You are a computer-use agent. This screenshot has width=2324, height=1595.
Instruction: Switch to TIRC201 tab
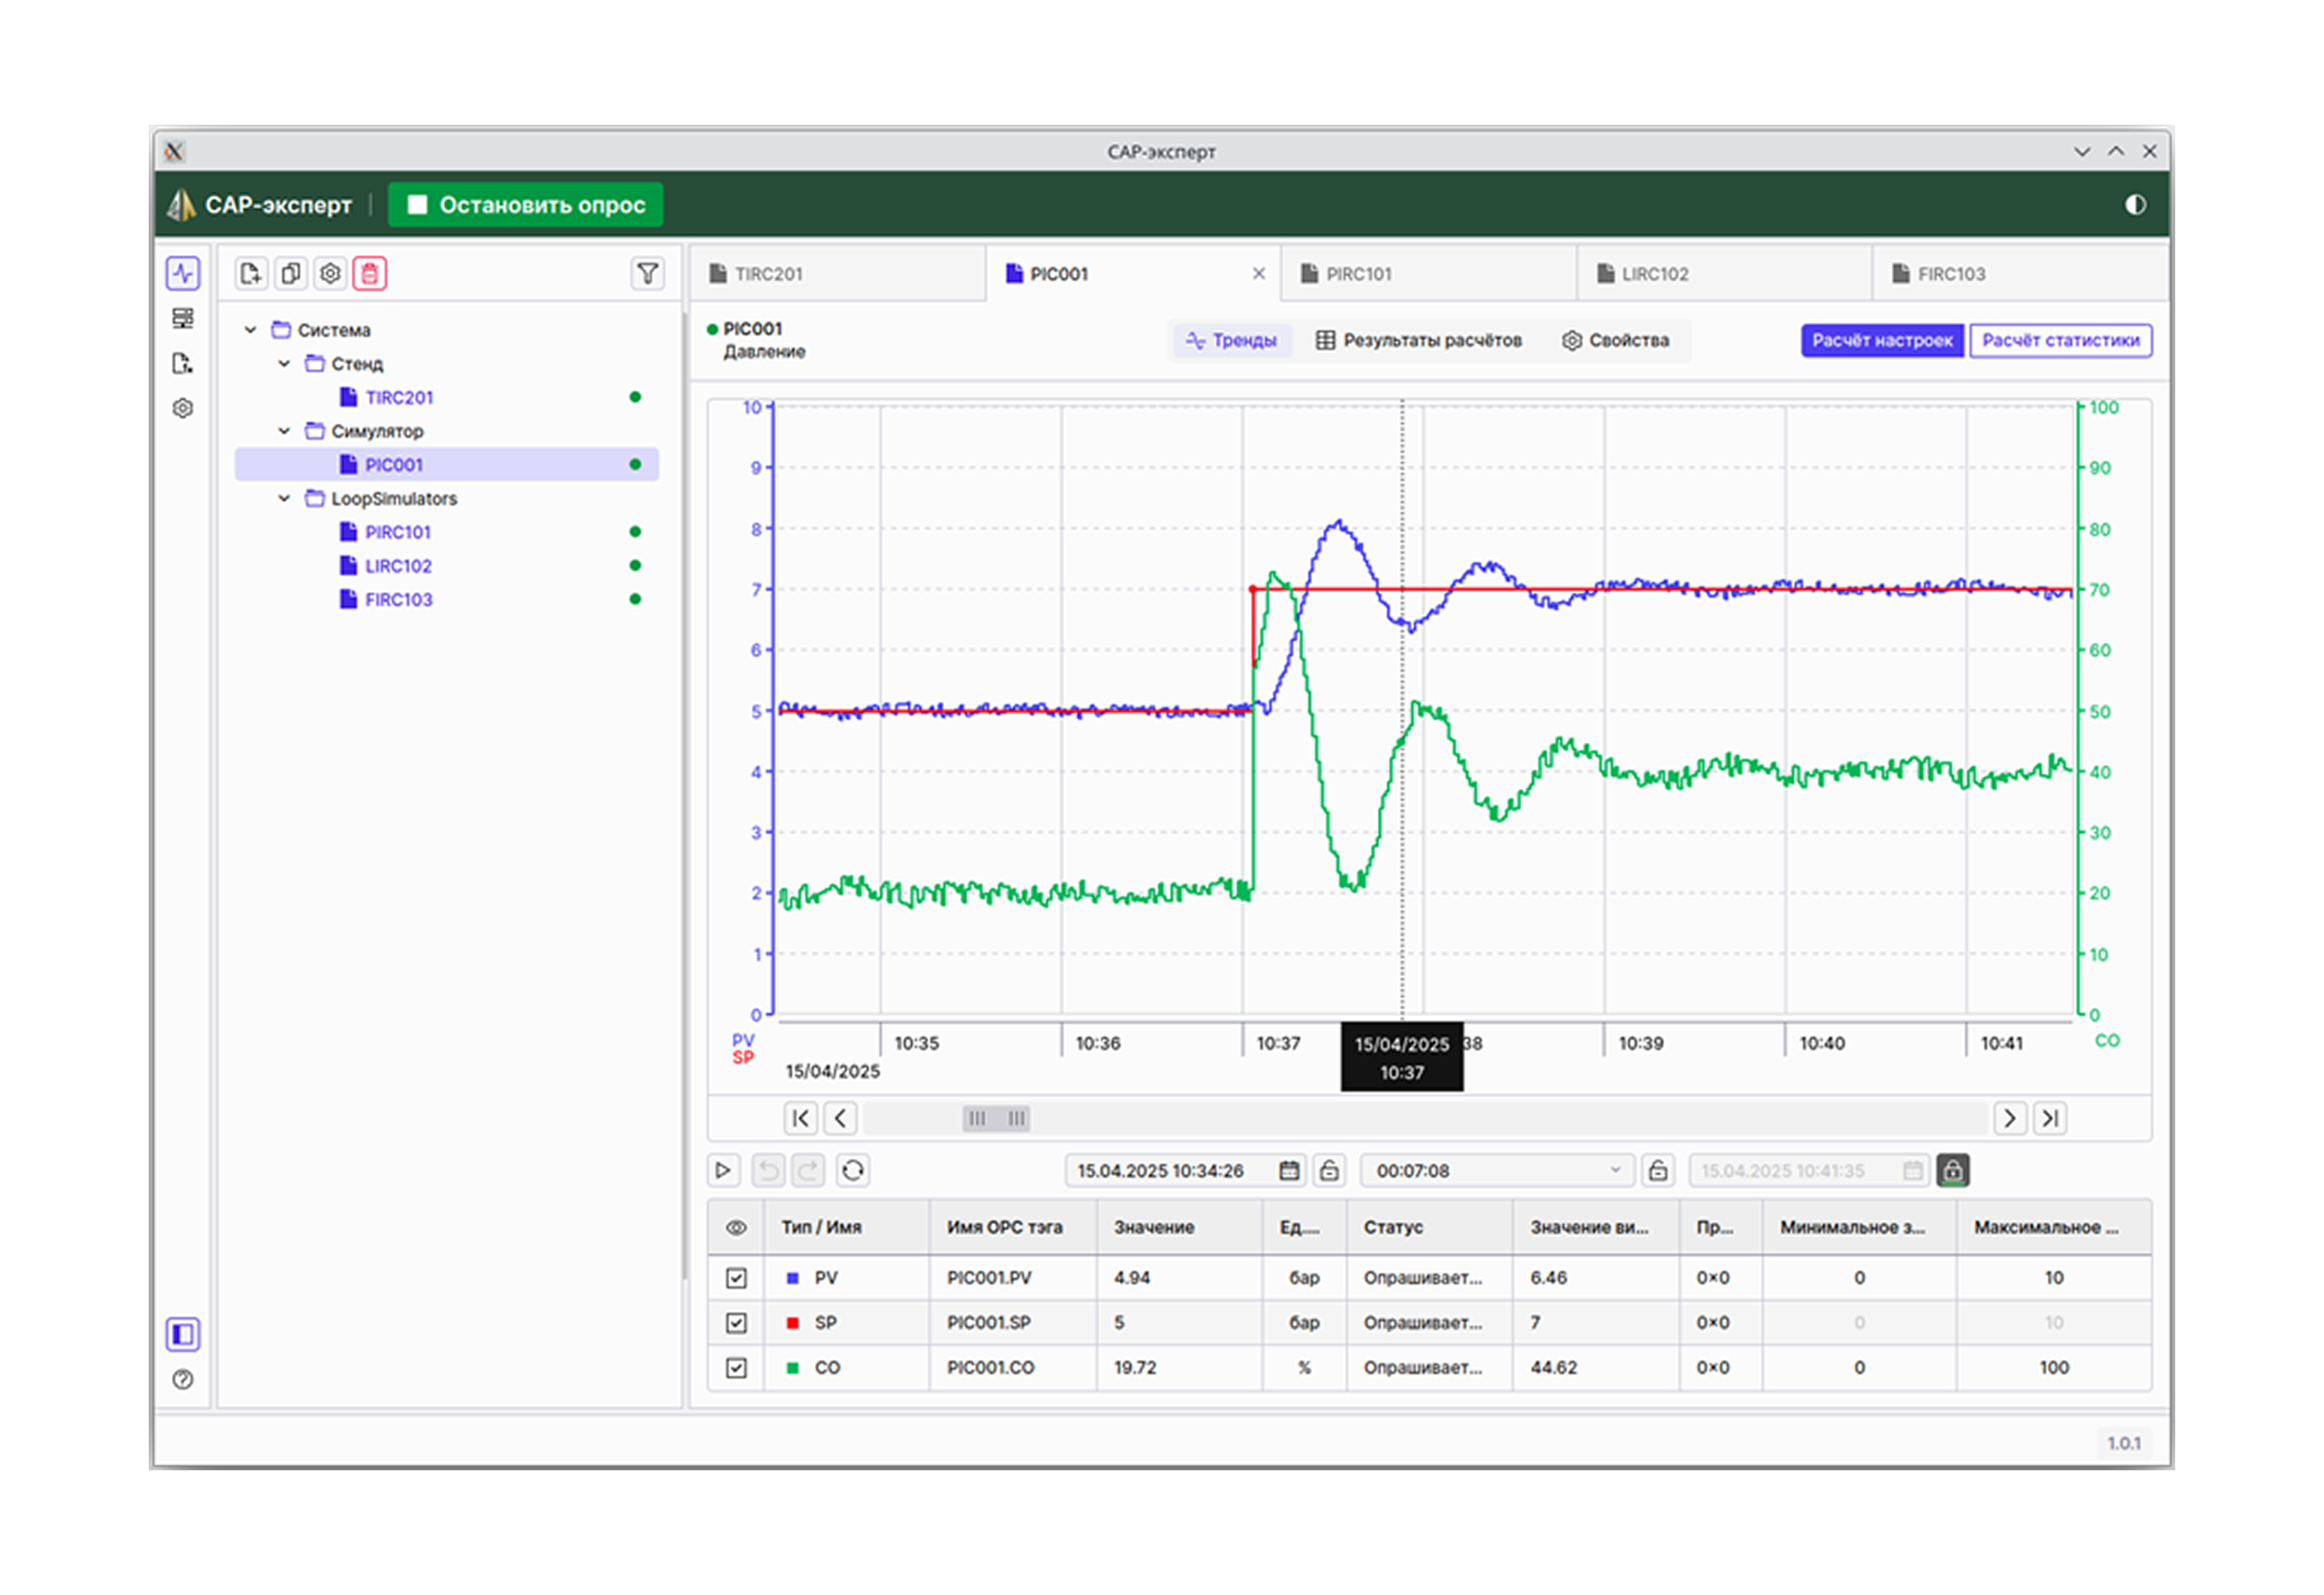click(838, 274)
